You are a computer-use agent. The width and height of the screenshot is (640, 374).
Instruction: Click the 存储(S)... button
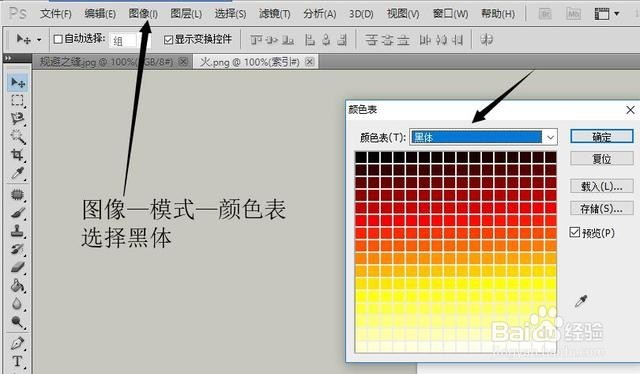pos(602,209)
